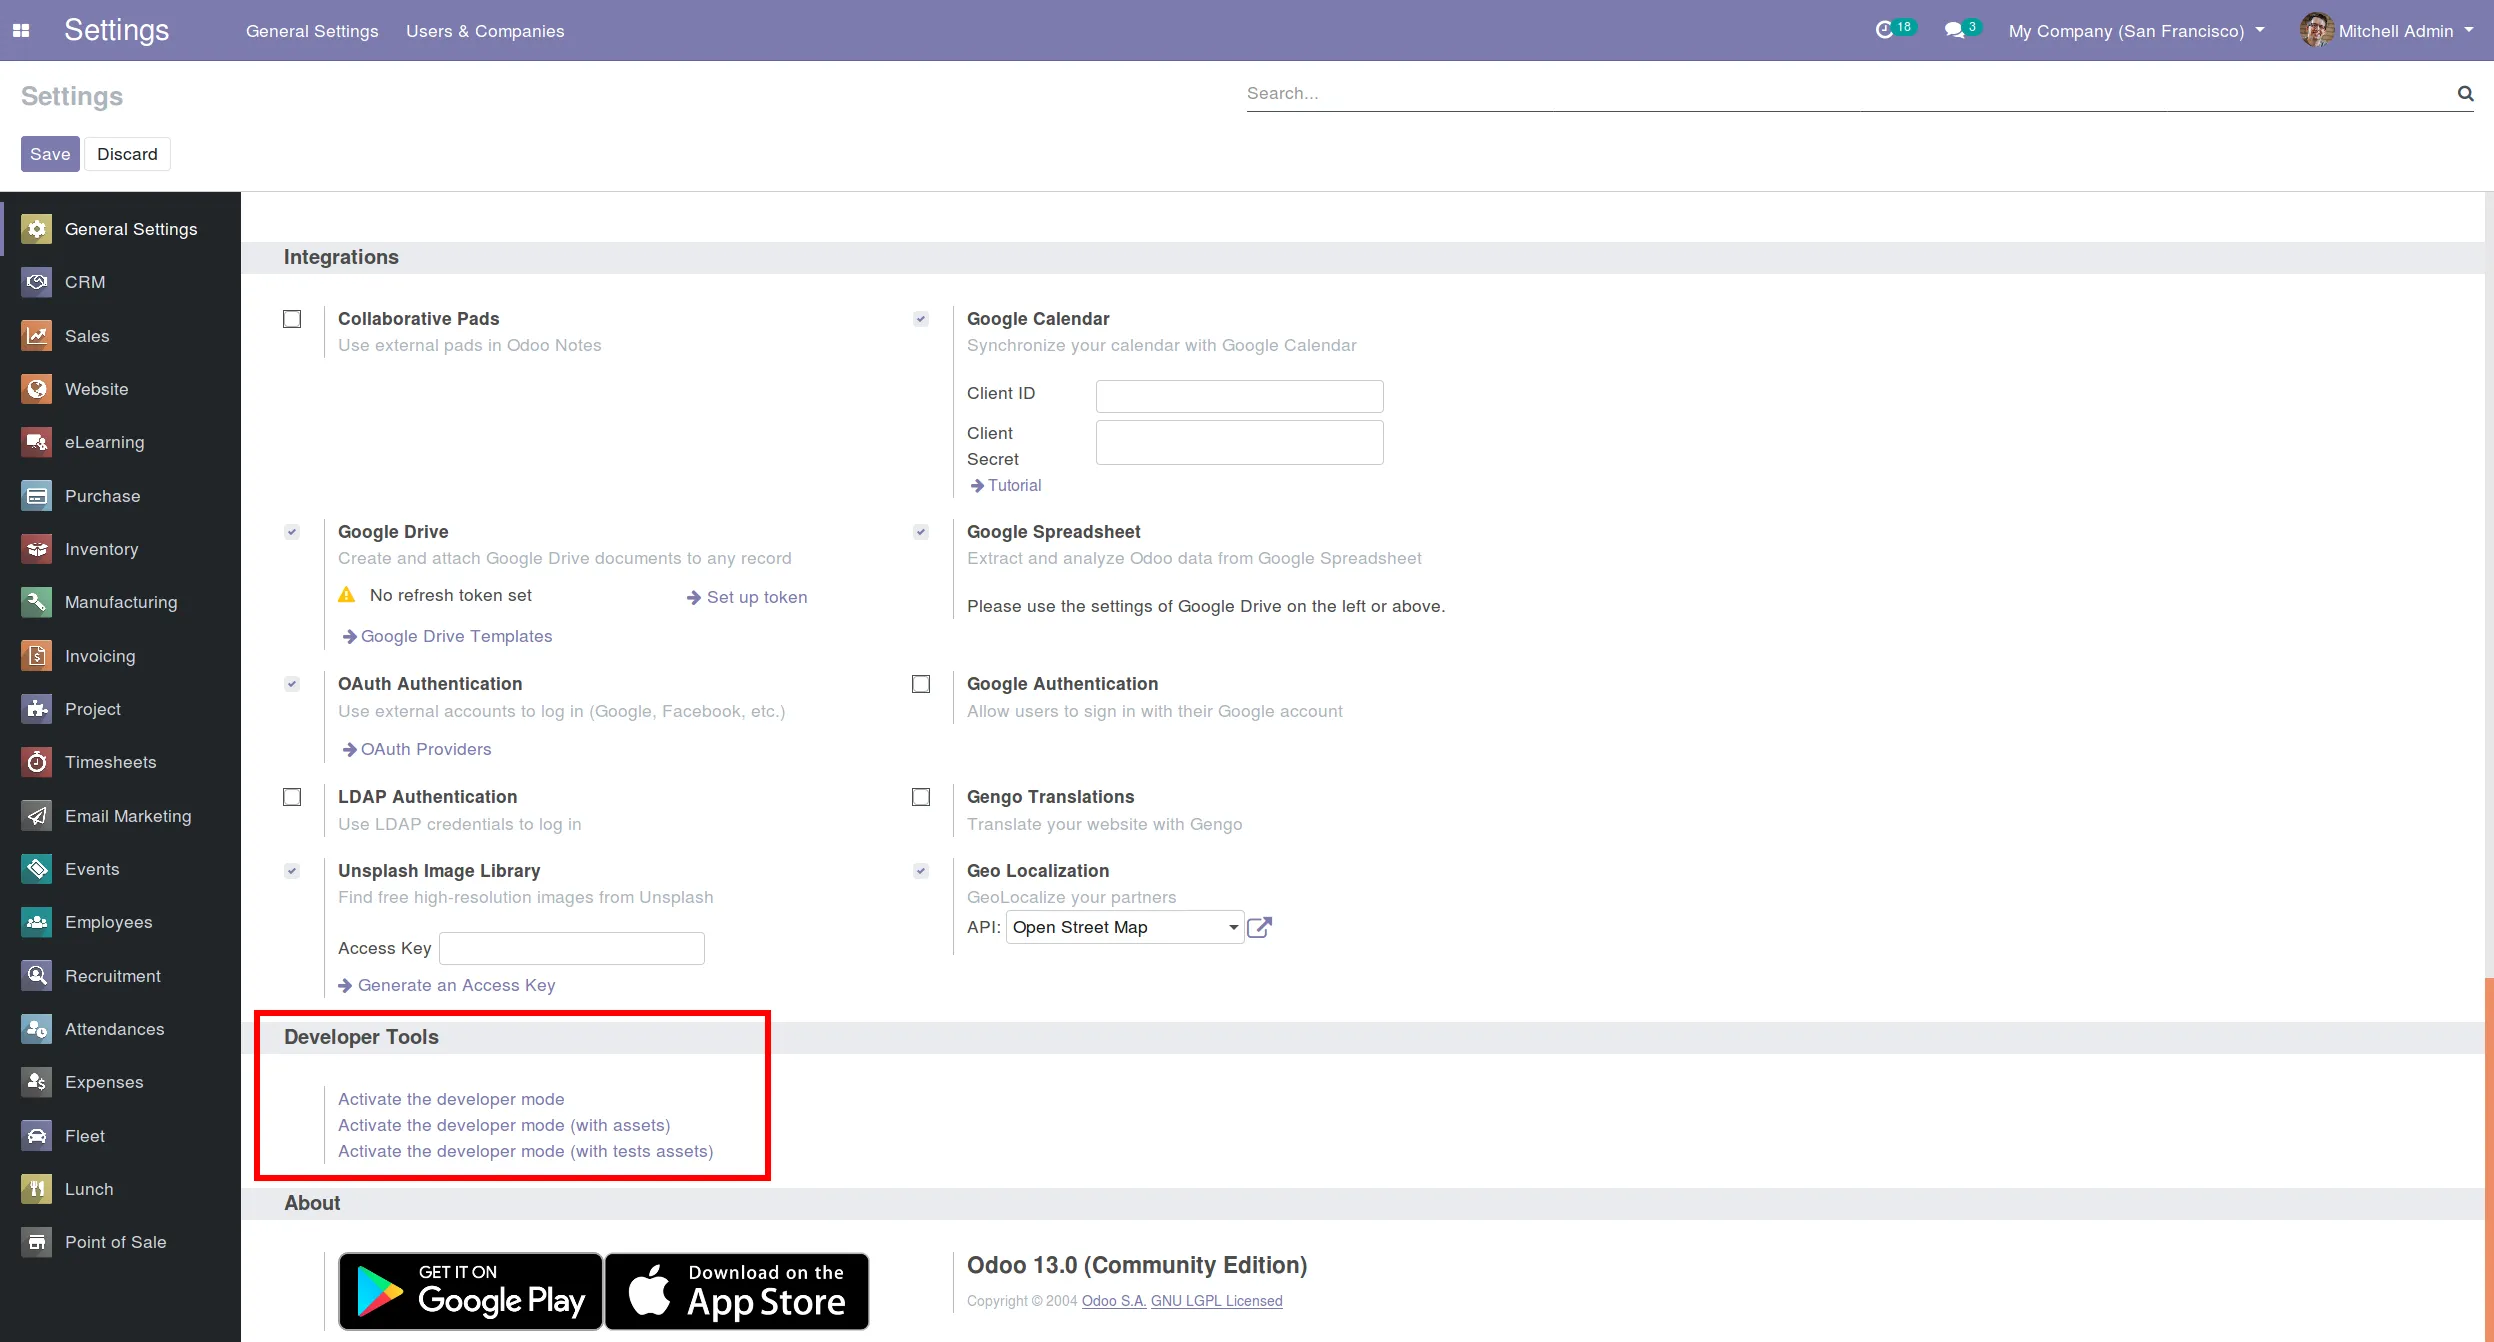This screenshot has height=1342, width=2494.
Task: Click Activate the developer mode link
Action: pyautogui.click(x=451, y=1099)
